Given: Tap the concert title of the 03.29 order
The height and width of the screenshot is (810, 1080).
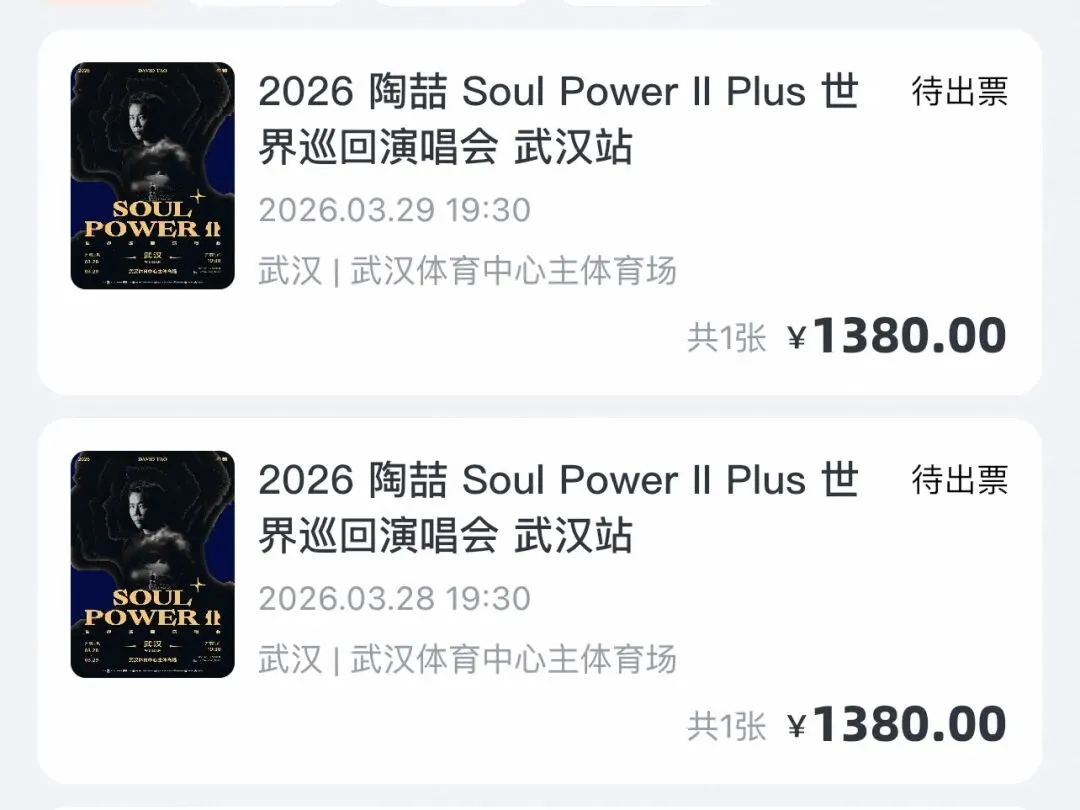Looking at the screenshot, I should 559,119.
